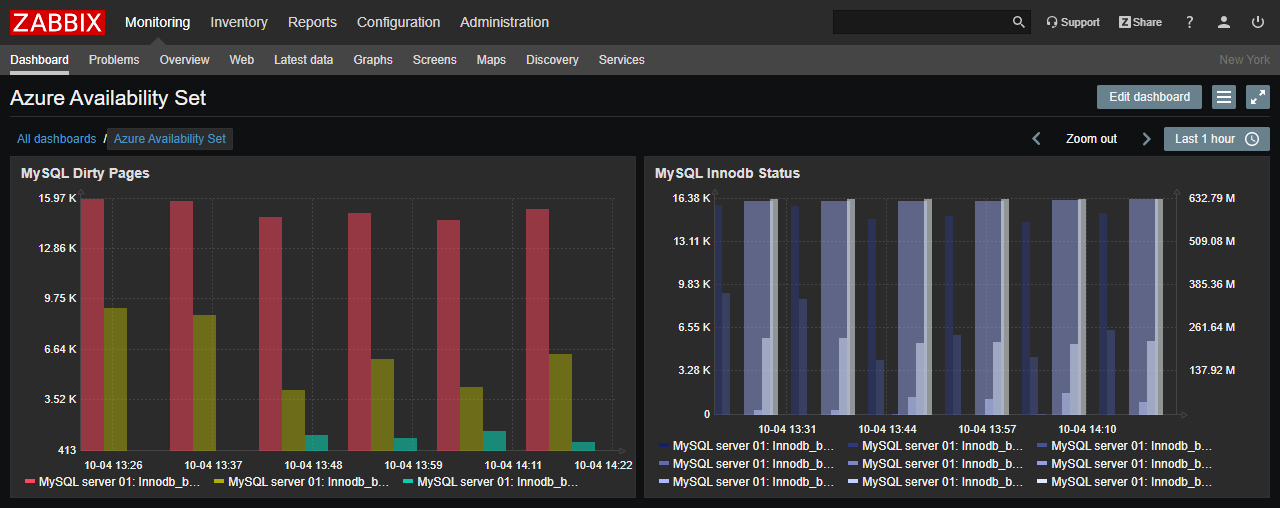The height and width of the screenshot is (508, 1280).
Task: Switch to the Latest data tab
Action: [x=304, y=60]
